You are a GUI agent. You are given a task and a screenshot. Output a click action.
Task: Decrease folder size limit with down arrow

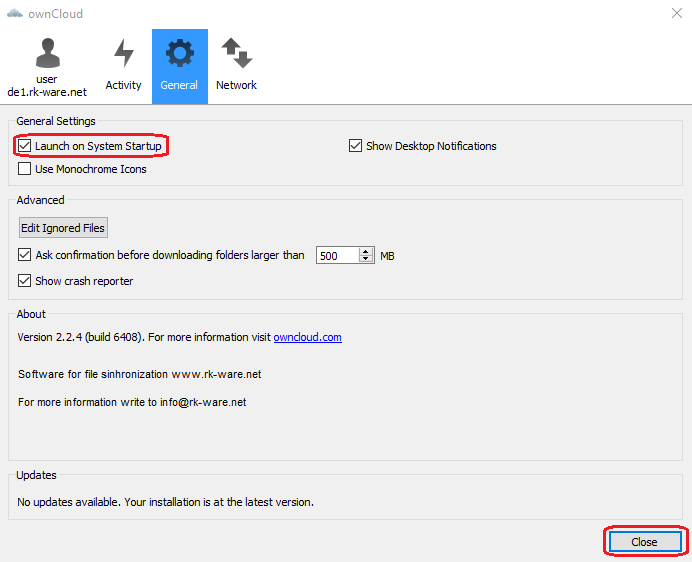click(366, 259)
